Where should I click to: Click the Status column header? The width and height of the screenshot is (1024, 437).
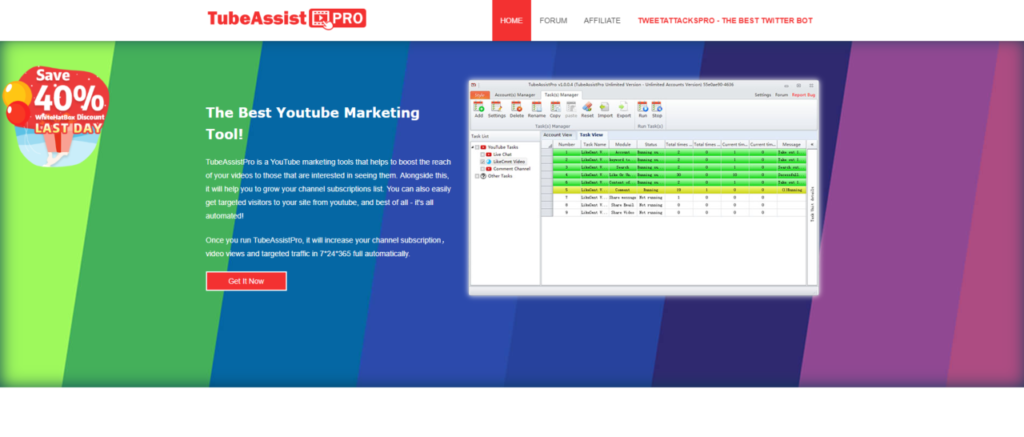(x=651, y=144)
